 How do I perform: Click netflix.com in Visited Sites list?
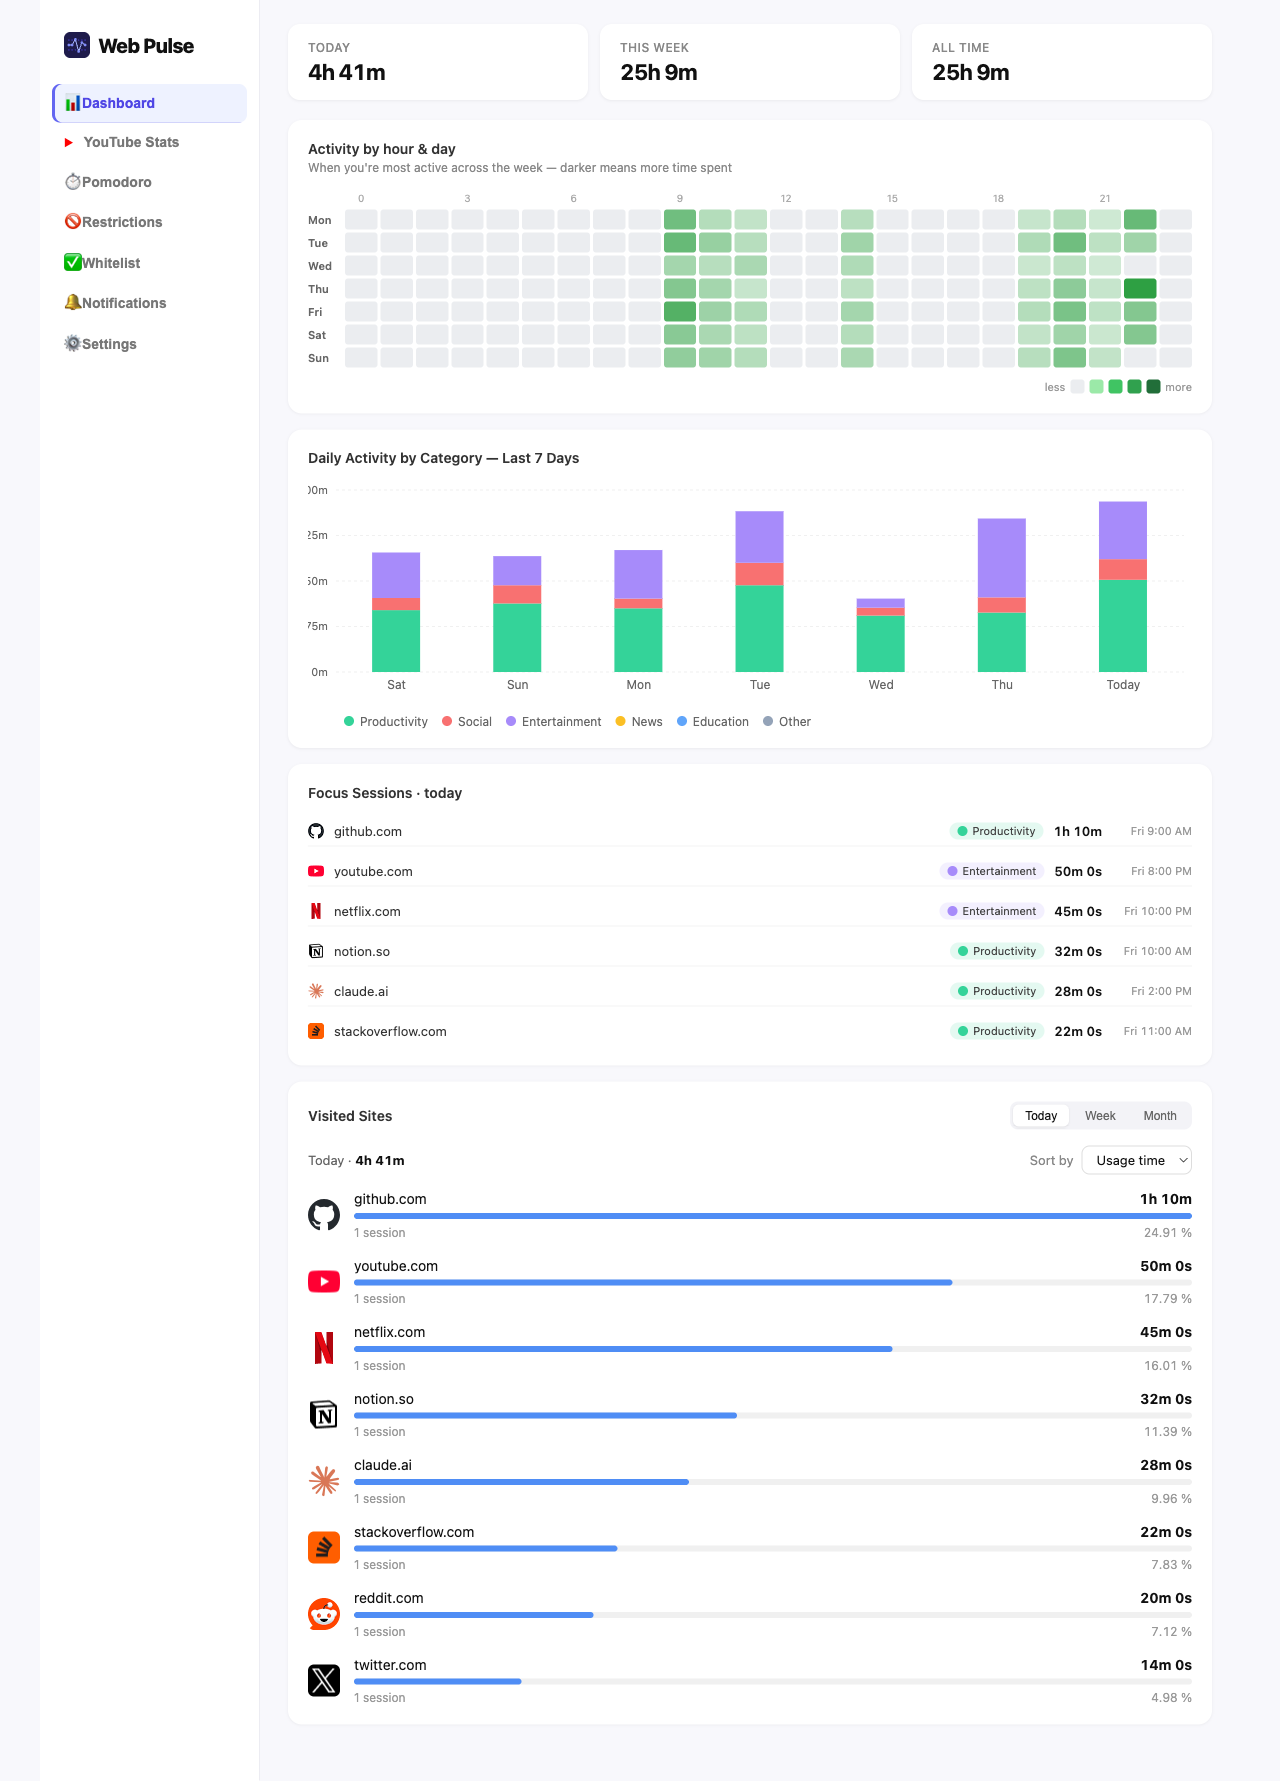pos(389,1332)
